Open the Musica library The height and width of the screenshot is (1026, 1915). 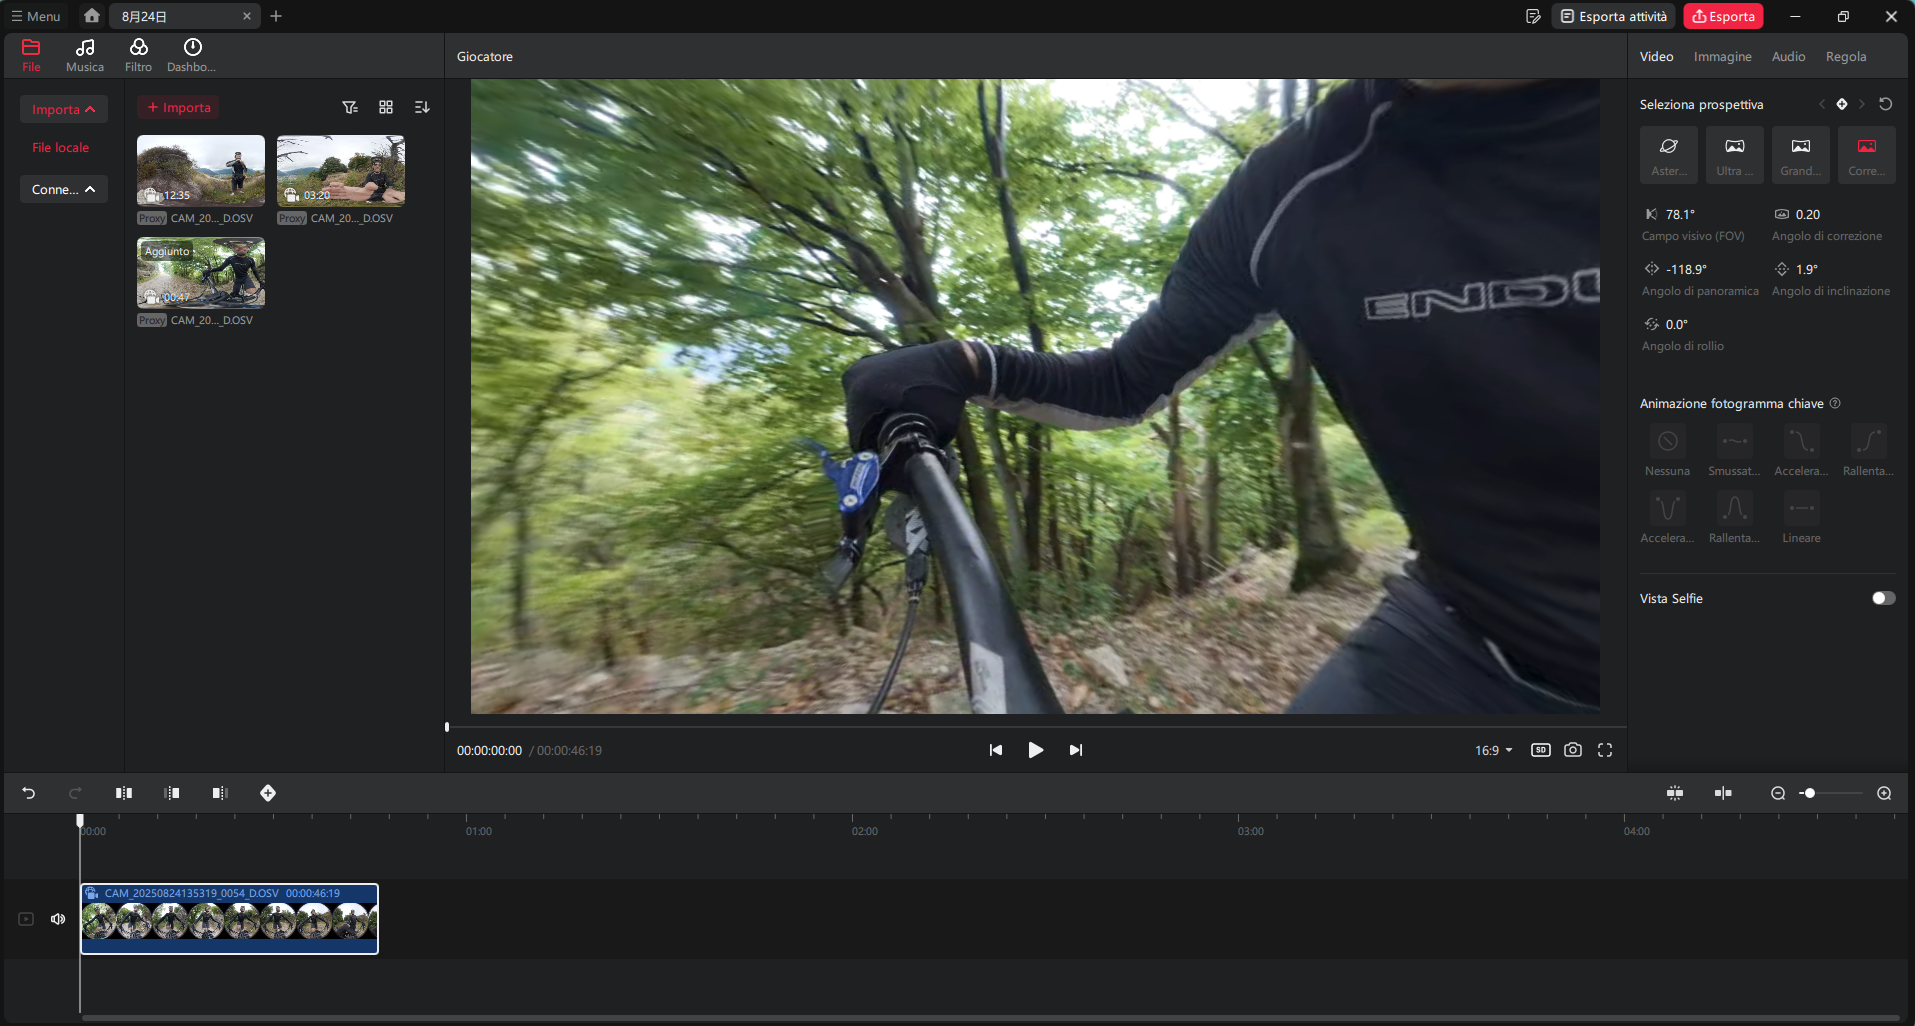tap(85, 55)
